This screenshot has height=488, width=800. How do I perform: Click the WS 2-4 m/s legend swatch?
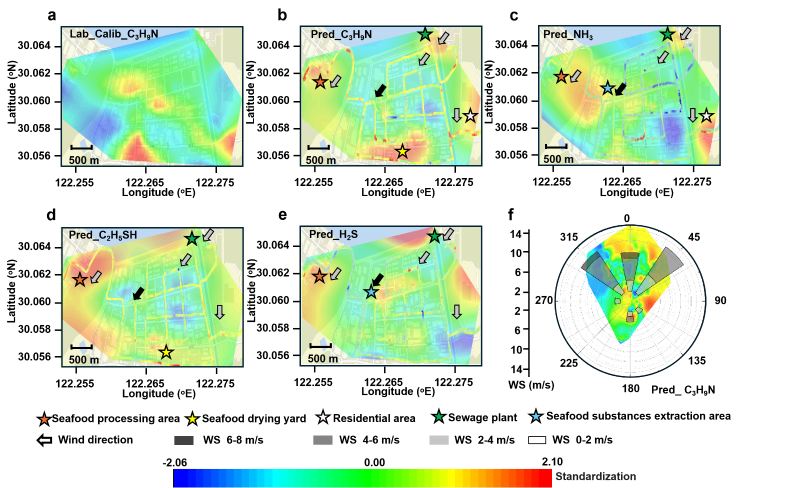coord(439,440)
